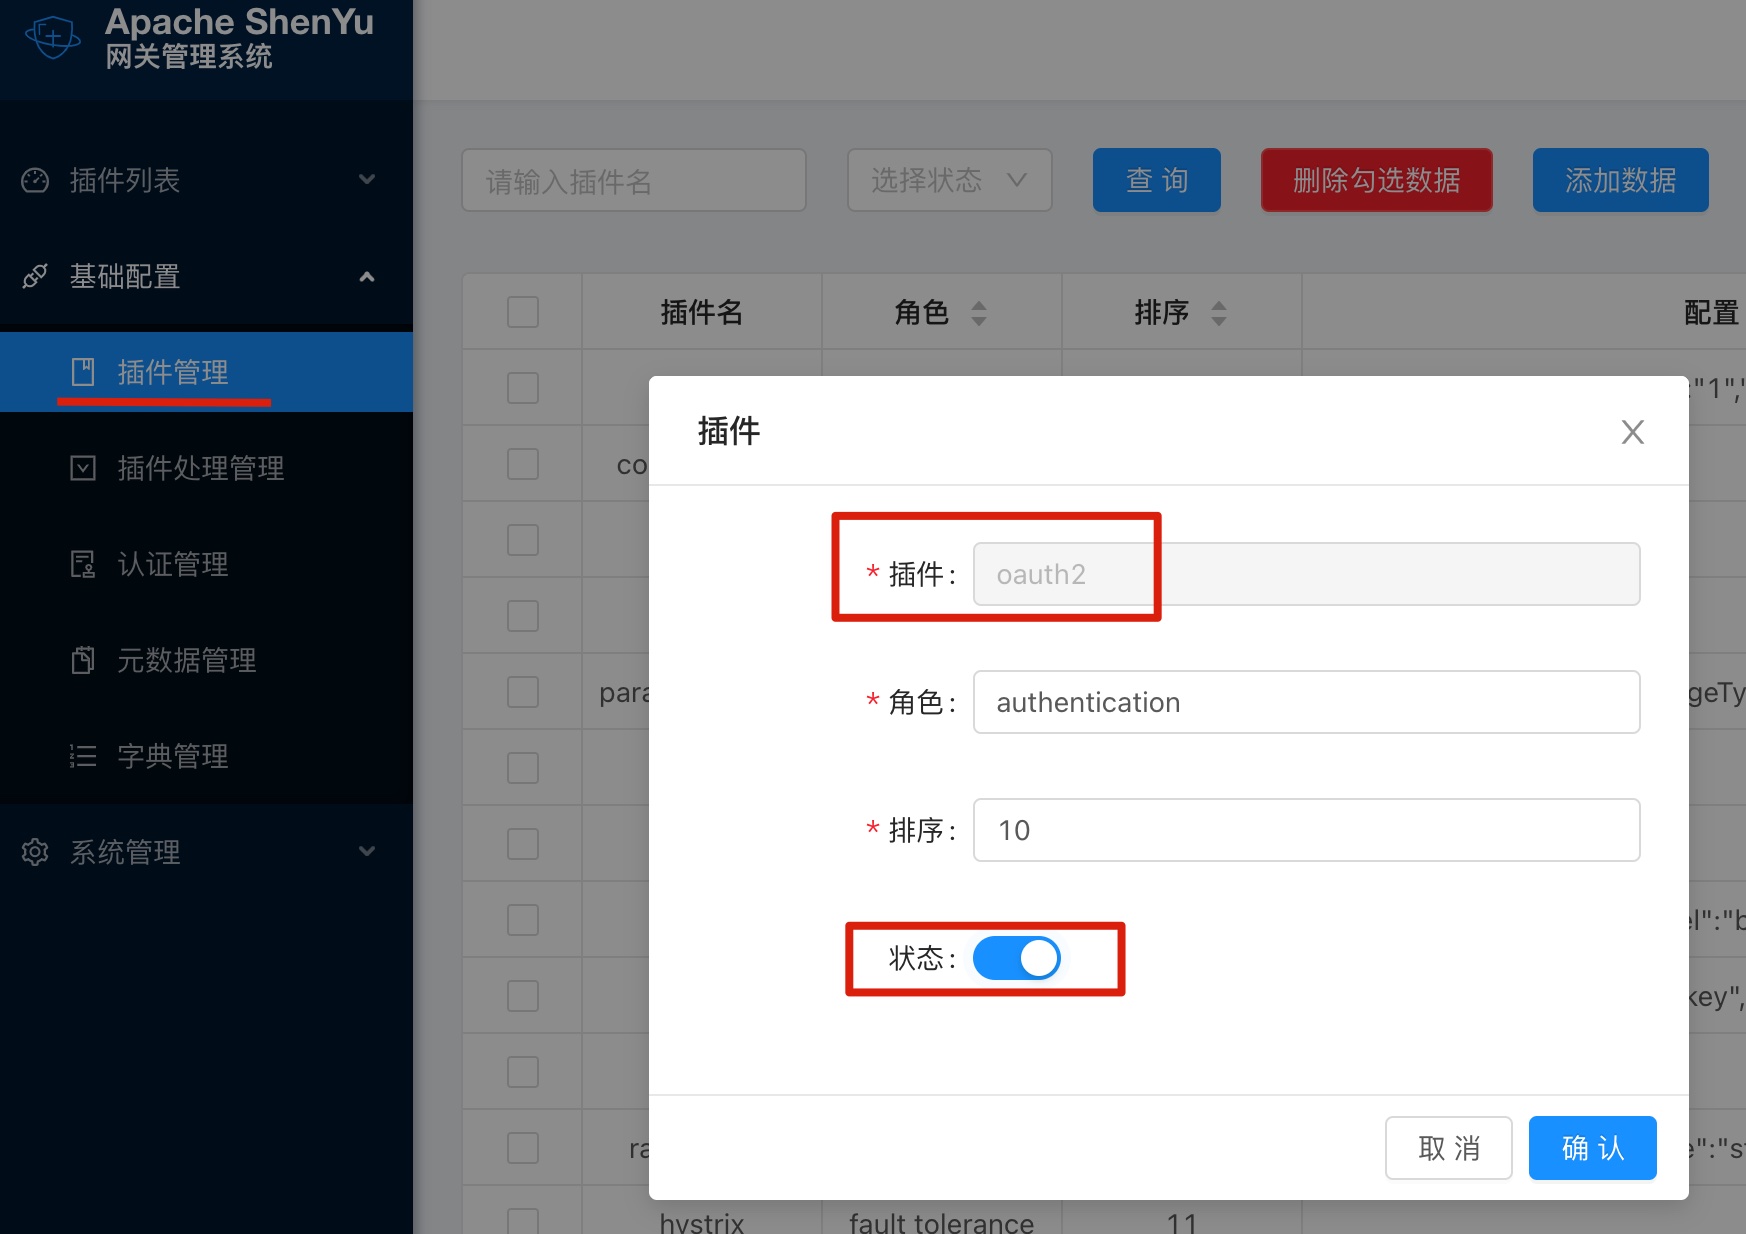Click the 插件处理管理 checkbox icon
The image size is (1746, 1234).
[84, 467]
